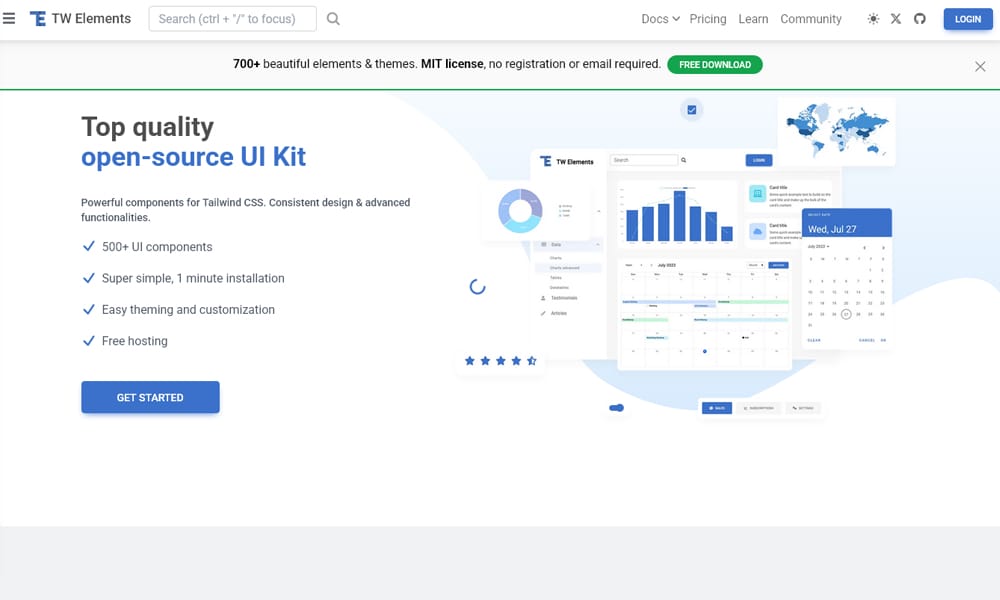Viewport: 1000px width, 600px height.
Task: Toggle the light/dark theme sun icon
Action: coord(872,18)
